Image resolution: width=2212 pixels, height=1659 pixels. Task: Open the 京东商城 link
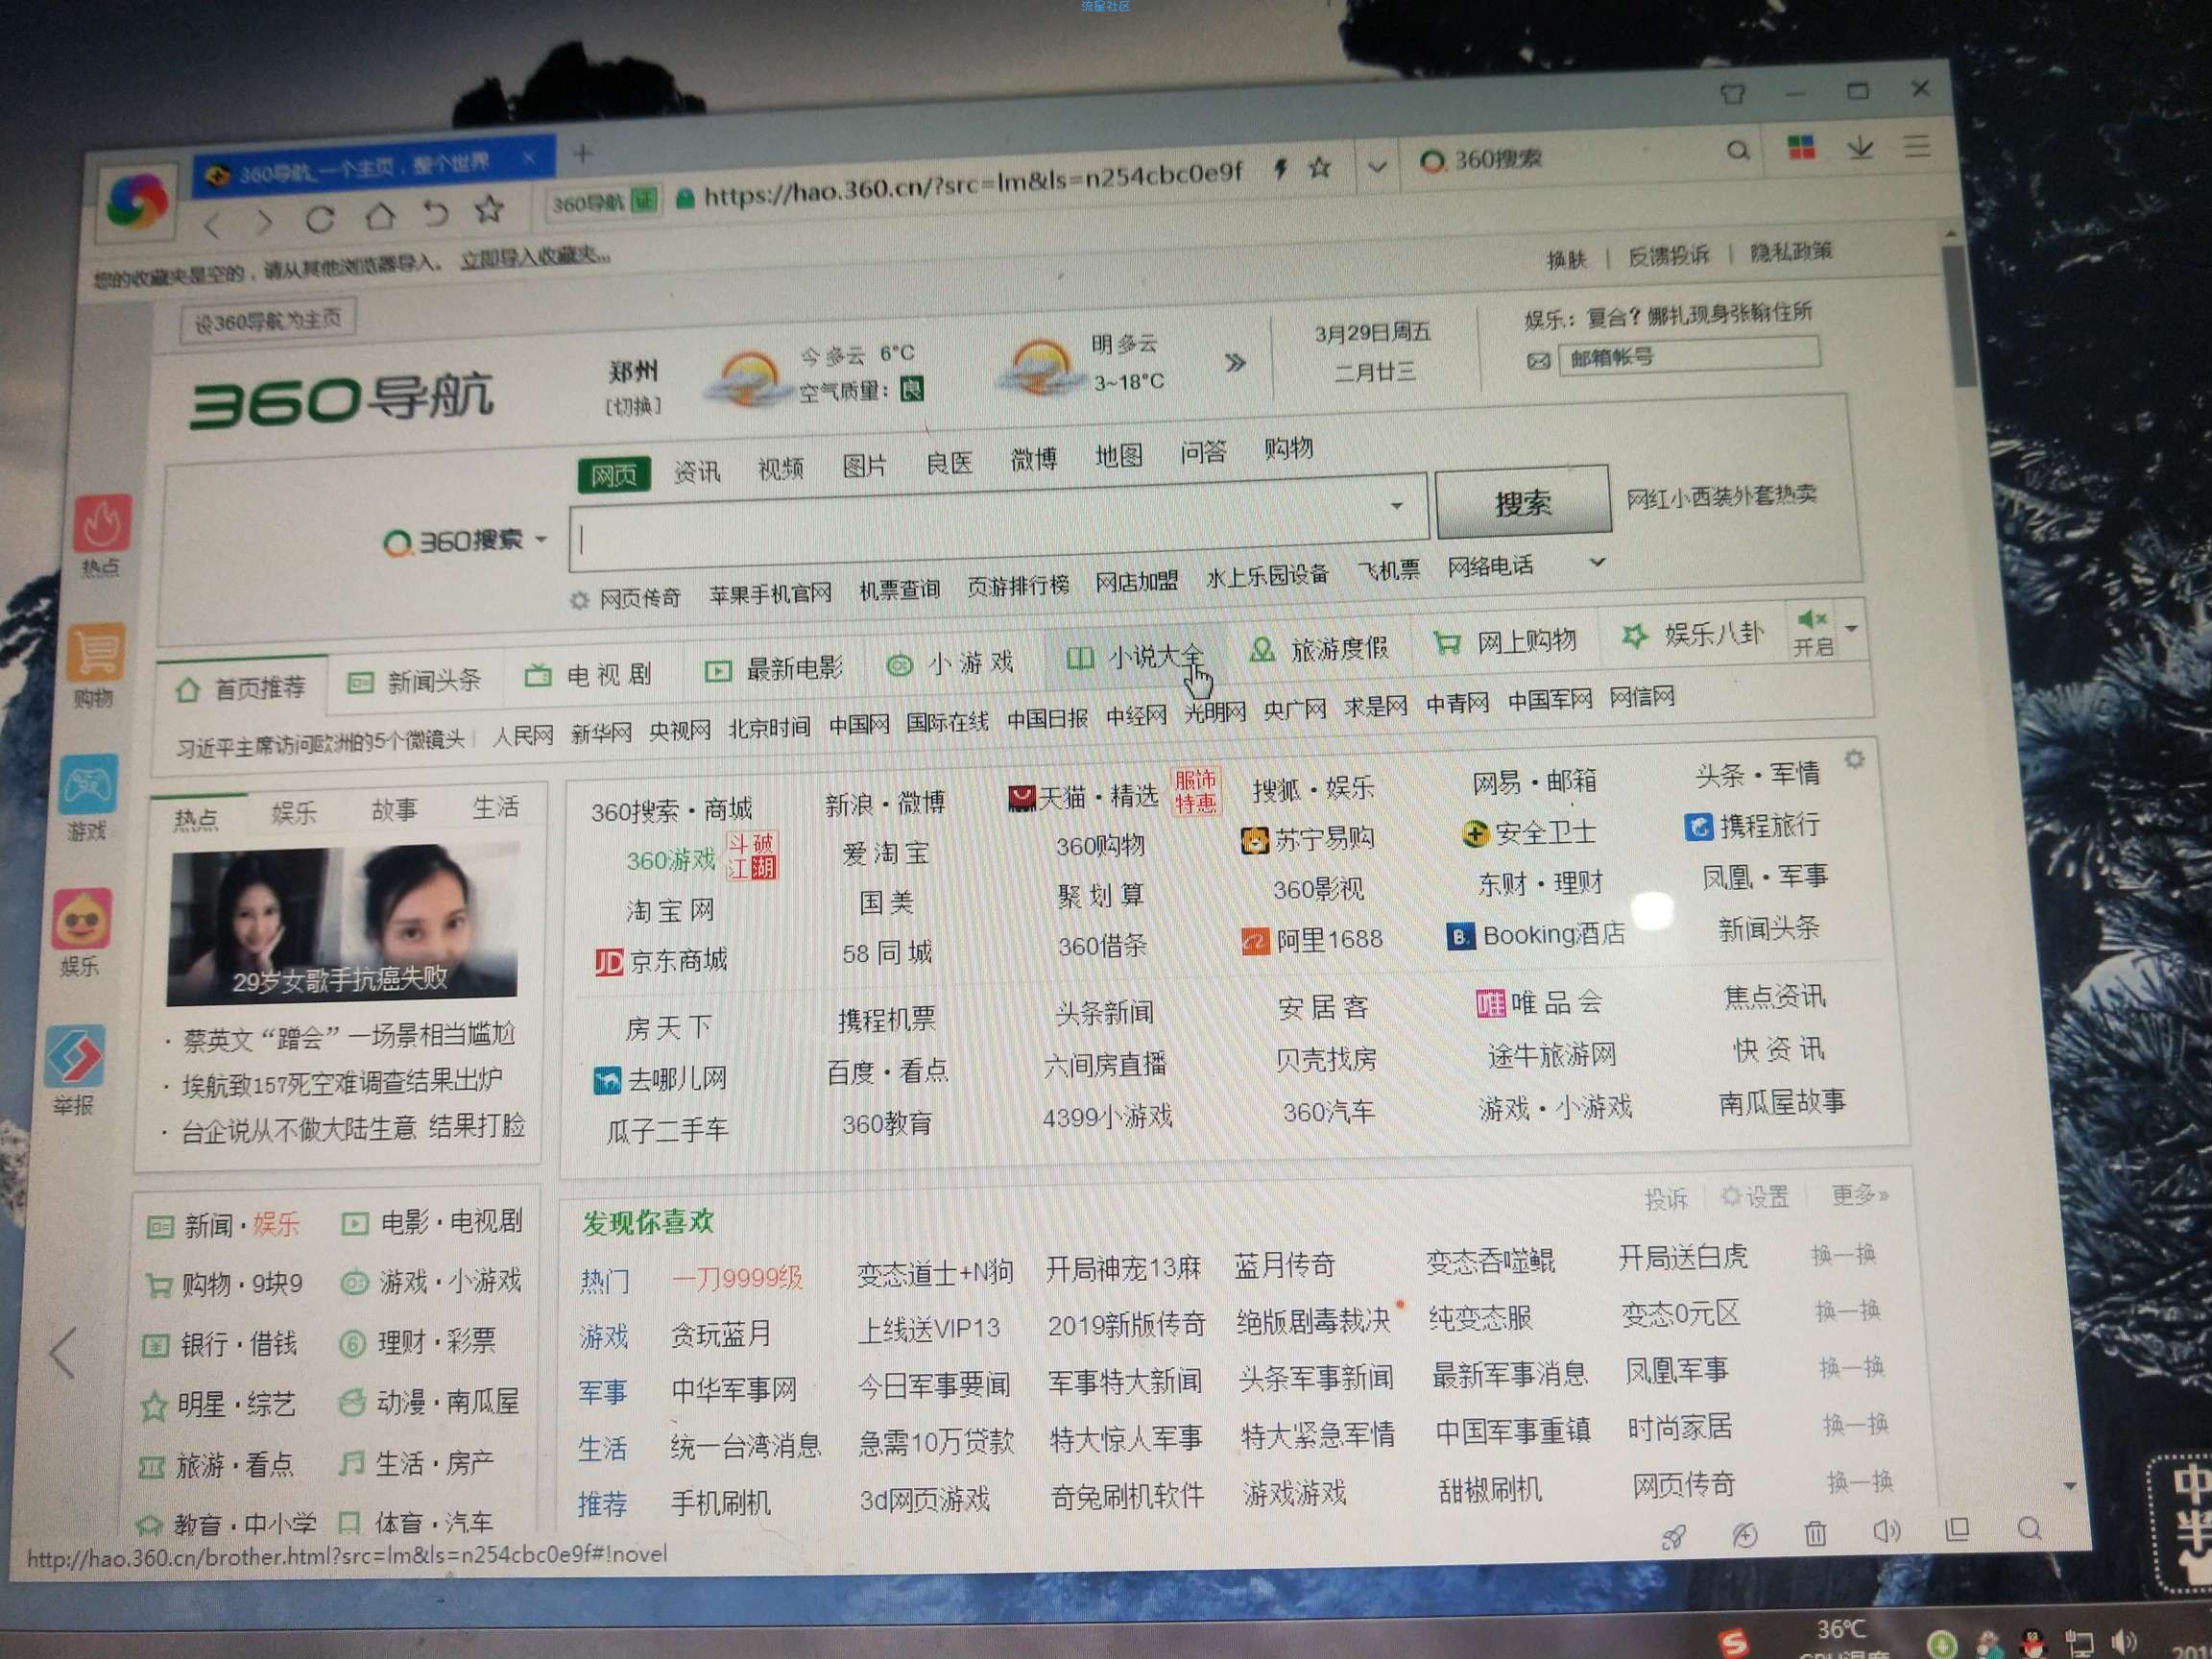tap(661, 961)
